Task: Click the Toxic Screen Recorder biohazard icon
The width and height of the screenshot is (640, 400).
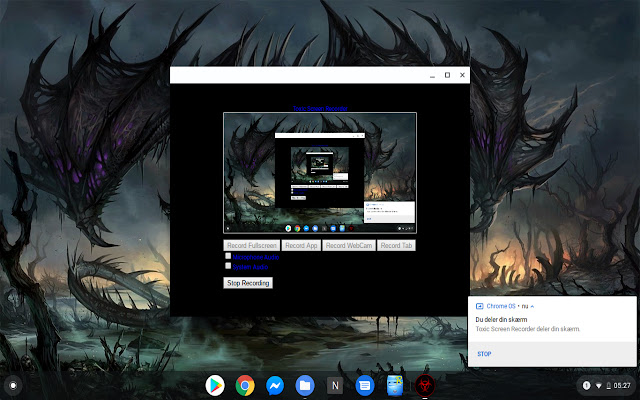Action: (425, 385)
